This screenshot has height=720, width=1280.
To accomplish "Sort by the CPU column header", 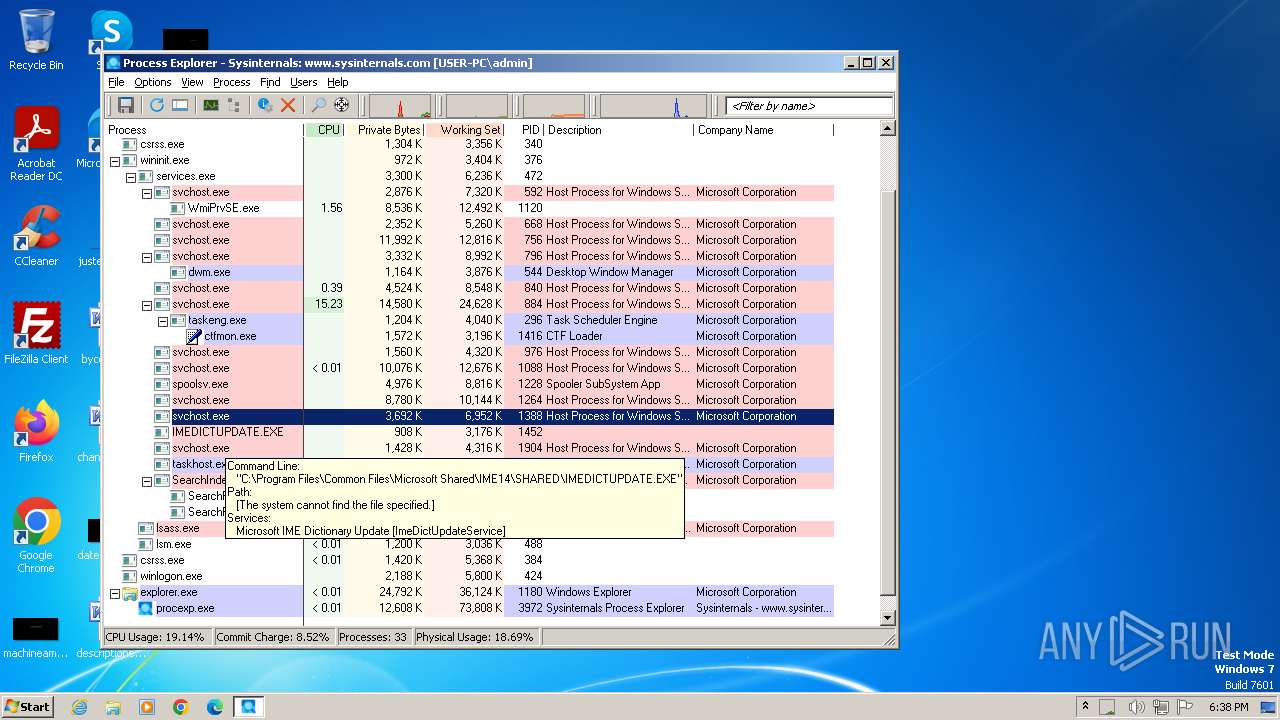I will coord(324,130).
